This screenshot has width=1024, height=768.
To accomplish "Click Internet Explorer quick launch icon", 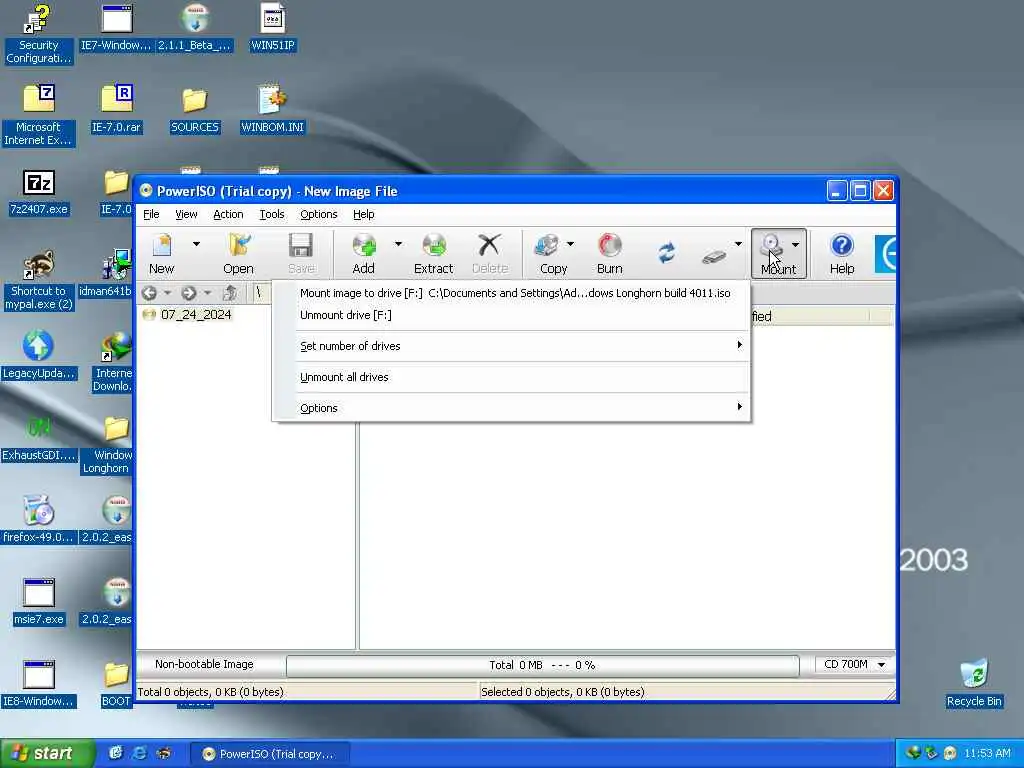I will coord(139,753).
